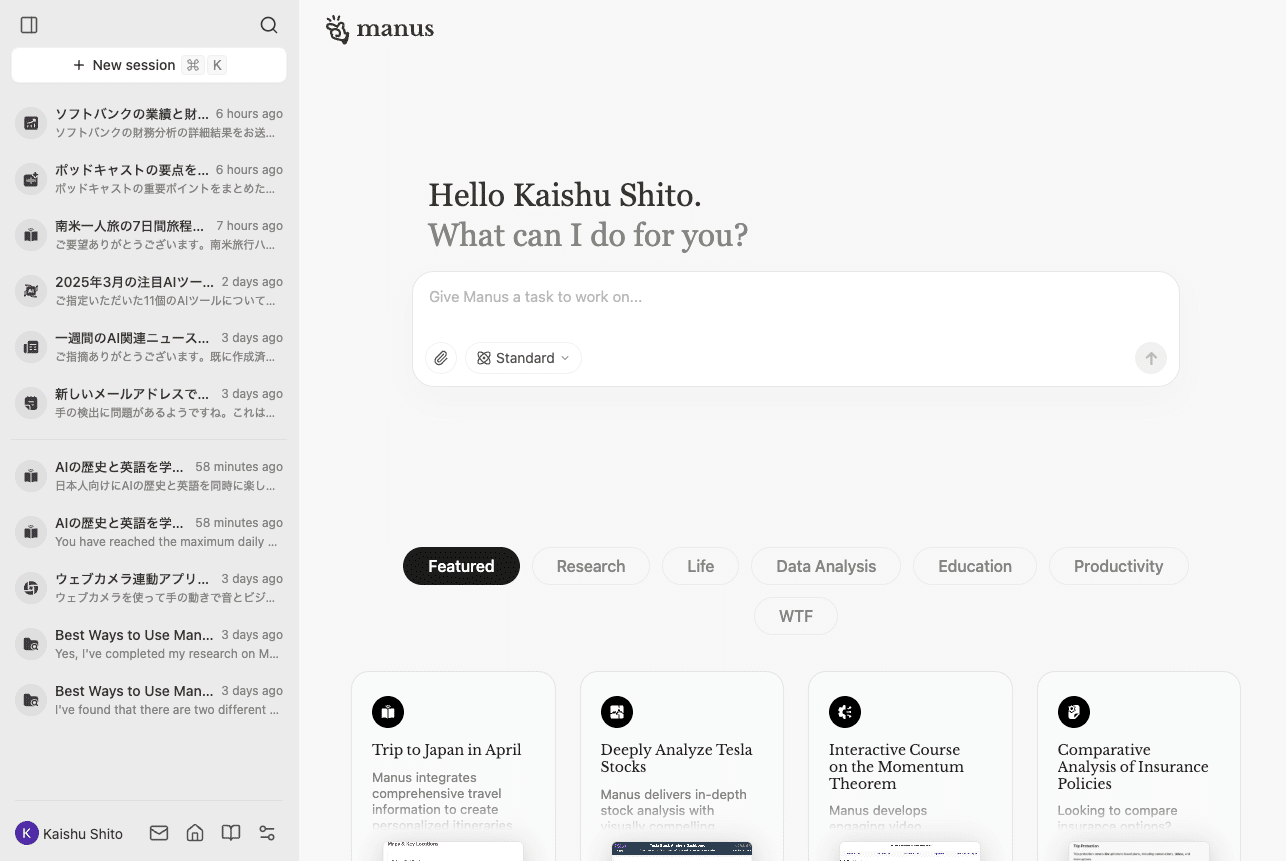Click the paperclip attach file icon
The image size is (1286, 861).
[441, 358]
